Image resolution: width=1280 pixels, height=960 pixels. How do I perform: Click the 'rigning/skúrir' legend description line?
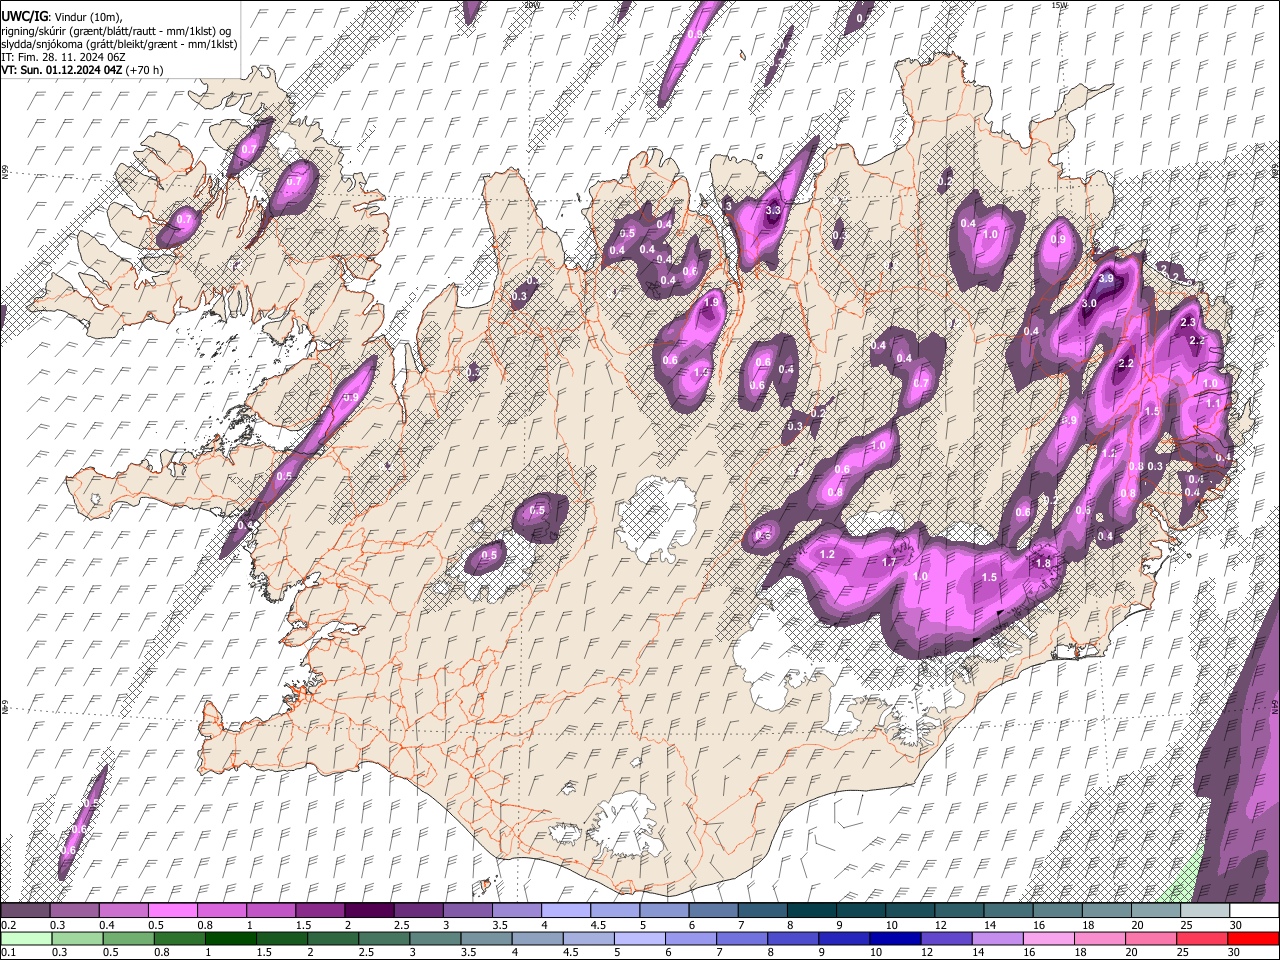[118, 31]
